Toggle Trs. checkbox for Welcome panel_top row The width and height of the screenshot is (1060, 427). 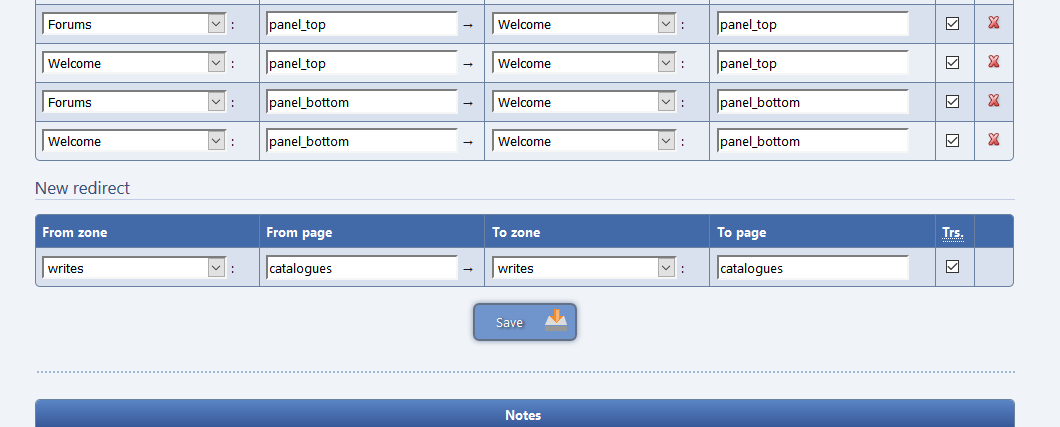click(953, 63)
